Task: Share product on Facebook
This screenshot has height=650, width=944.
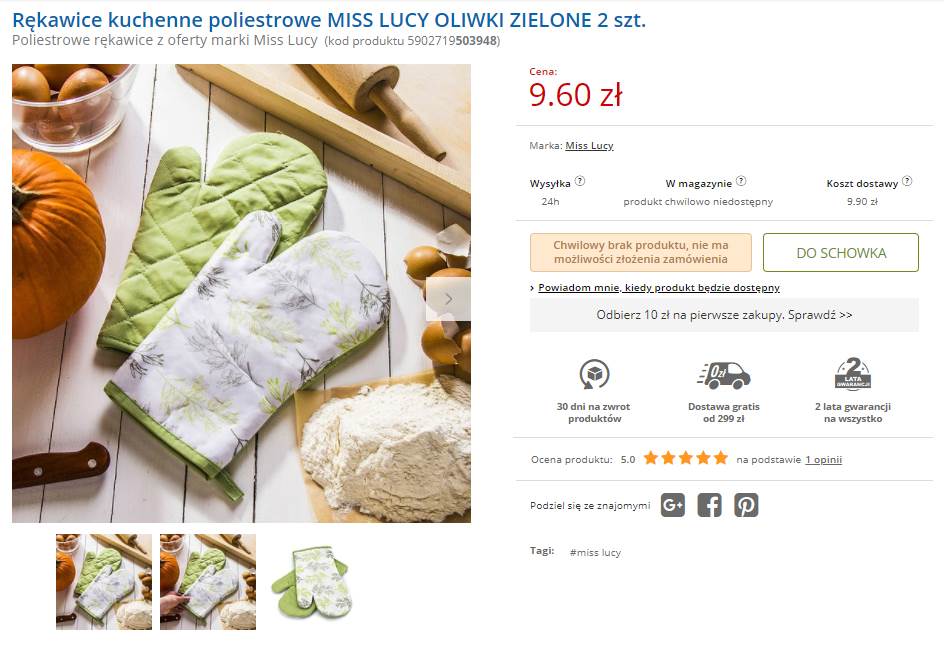Action: point(709,505)
